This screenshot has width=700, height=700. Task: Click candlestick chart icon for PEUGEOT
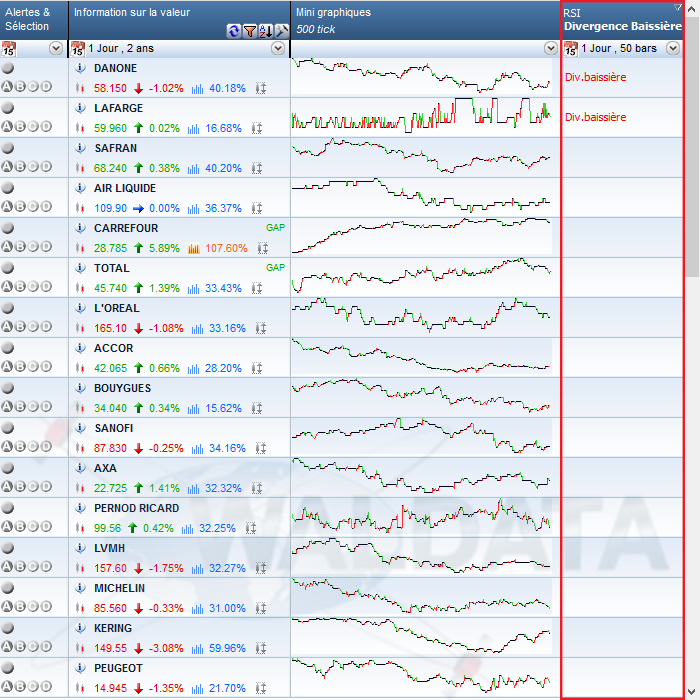(x=80, y=688)
